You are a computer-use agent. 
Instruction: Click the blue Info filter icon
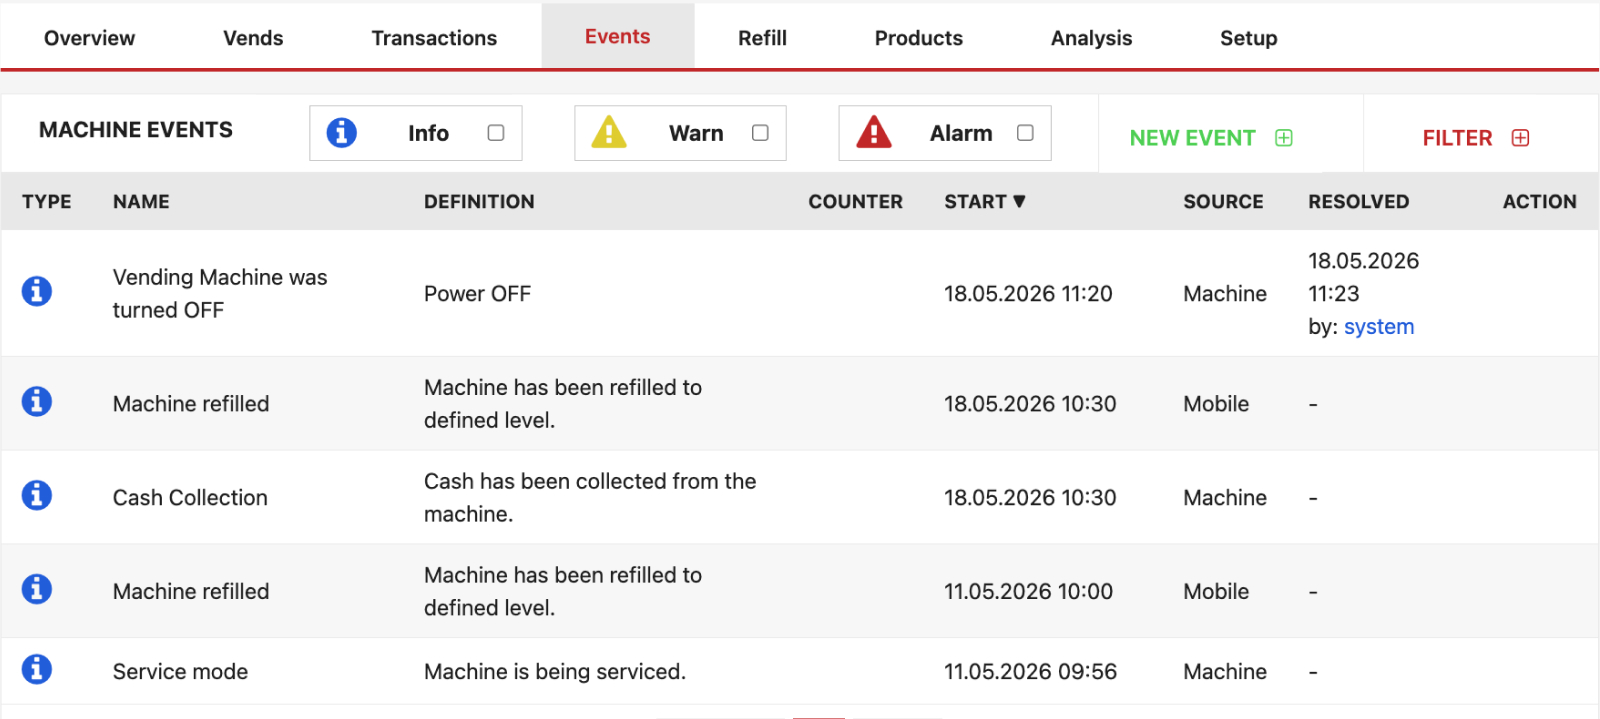click(x=341, y=132)
